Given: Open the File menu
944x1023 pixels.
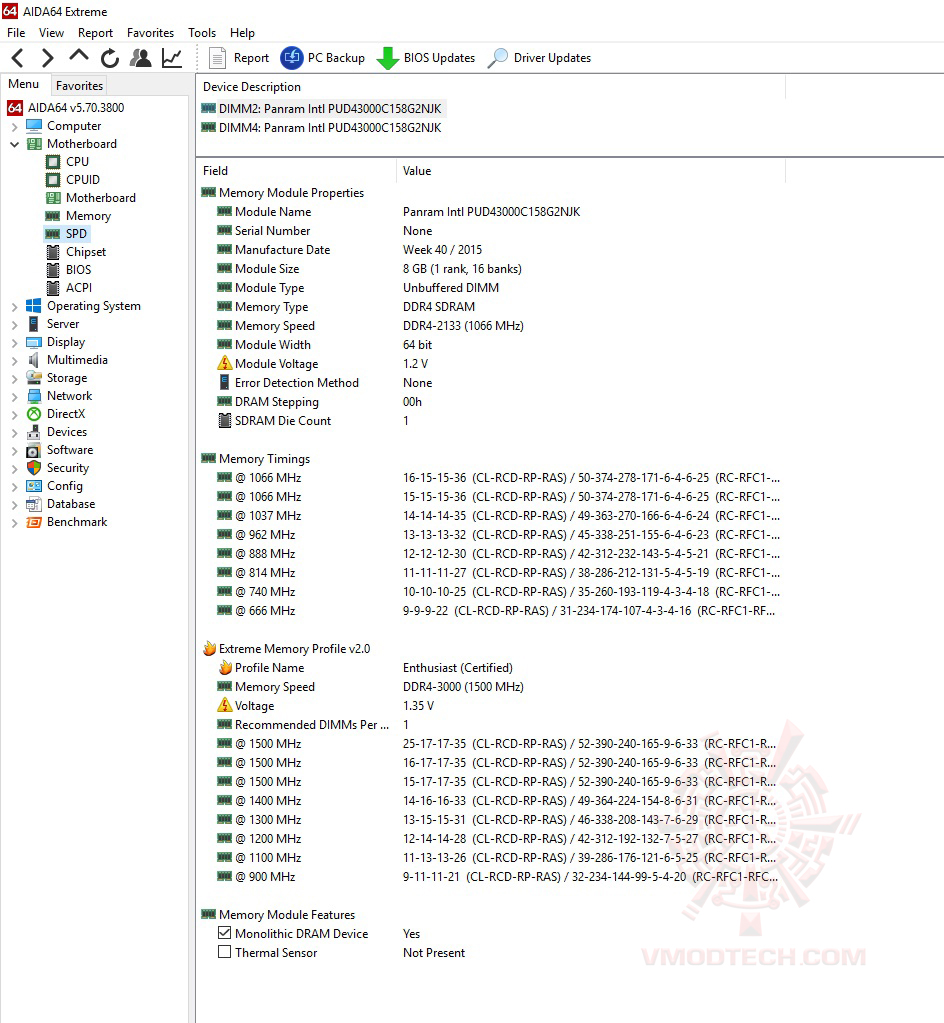Looking at the screenshot, I should (16, 33).
